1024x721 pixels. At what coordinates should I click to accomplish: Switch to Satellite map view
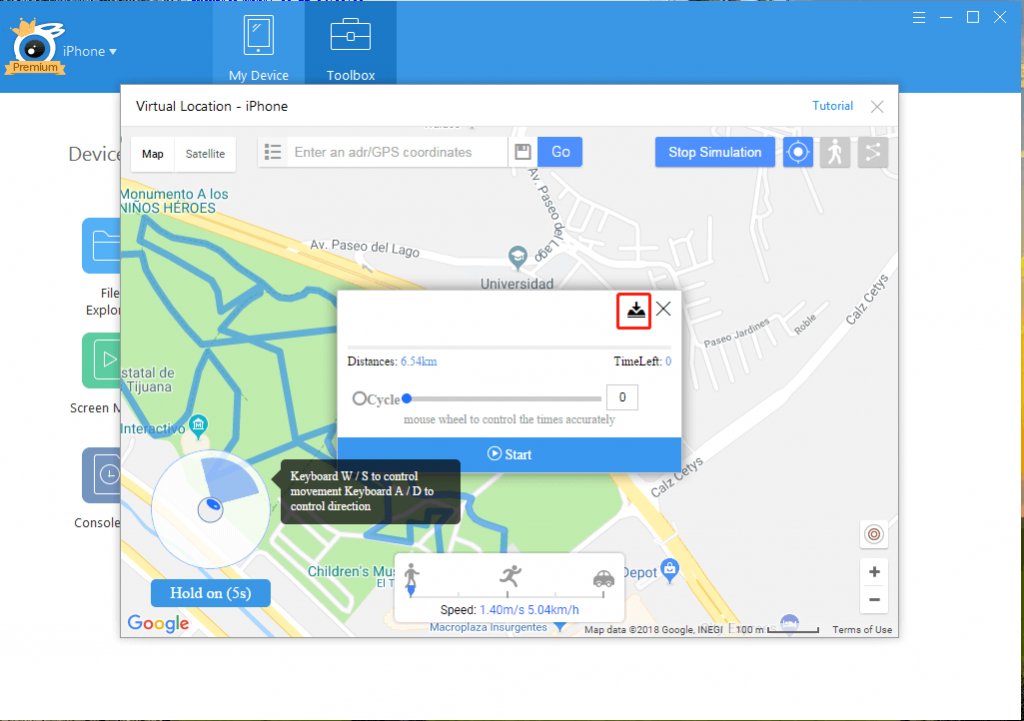click(x=204, y=153)
